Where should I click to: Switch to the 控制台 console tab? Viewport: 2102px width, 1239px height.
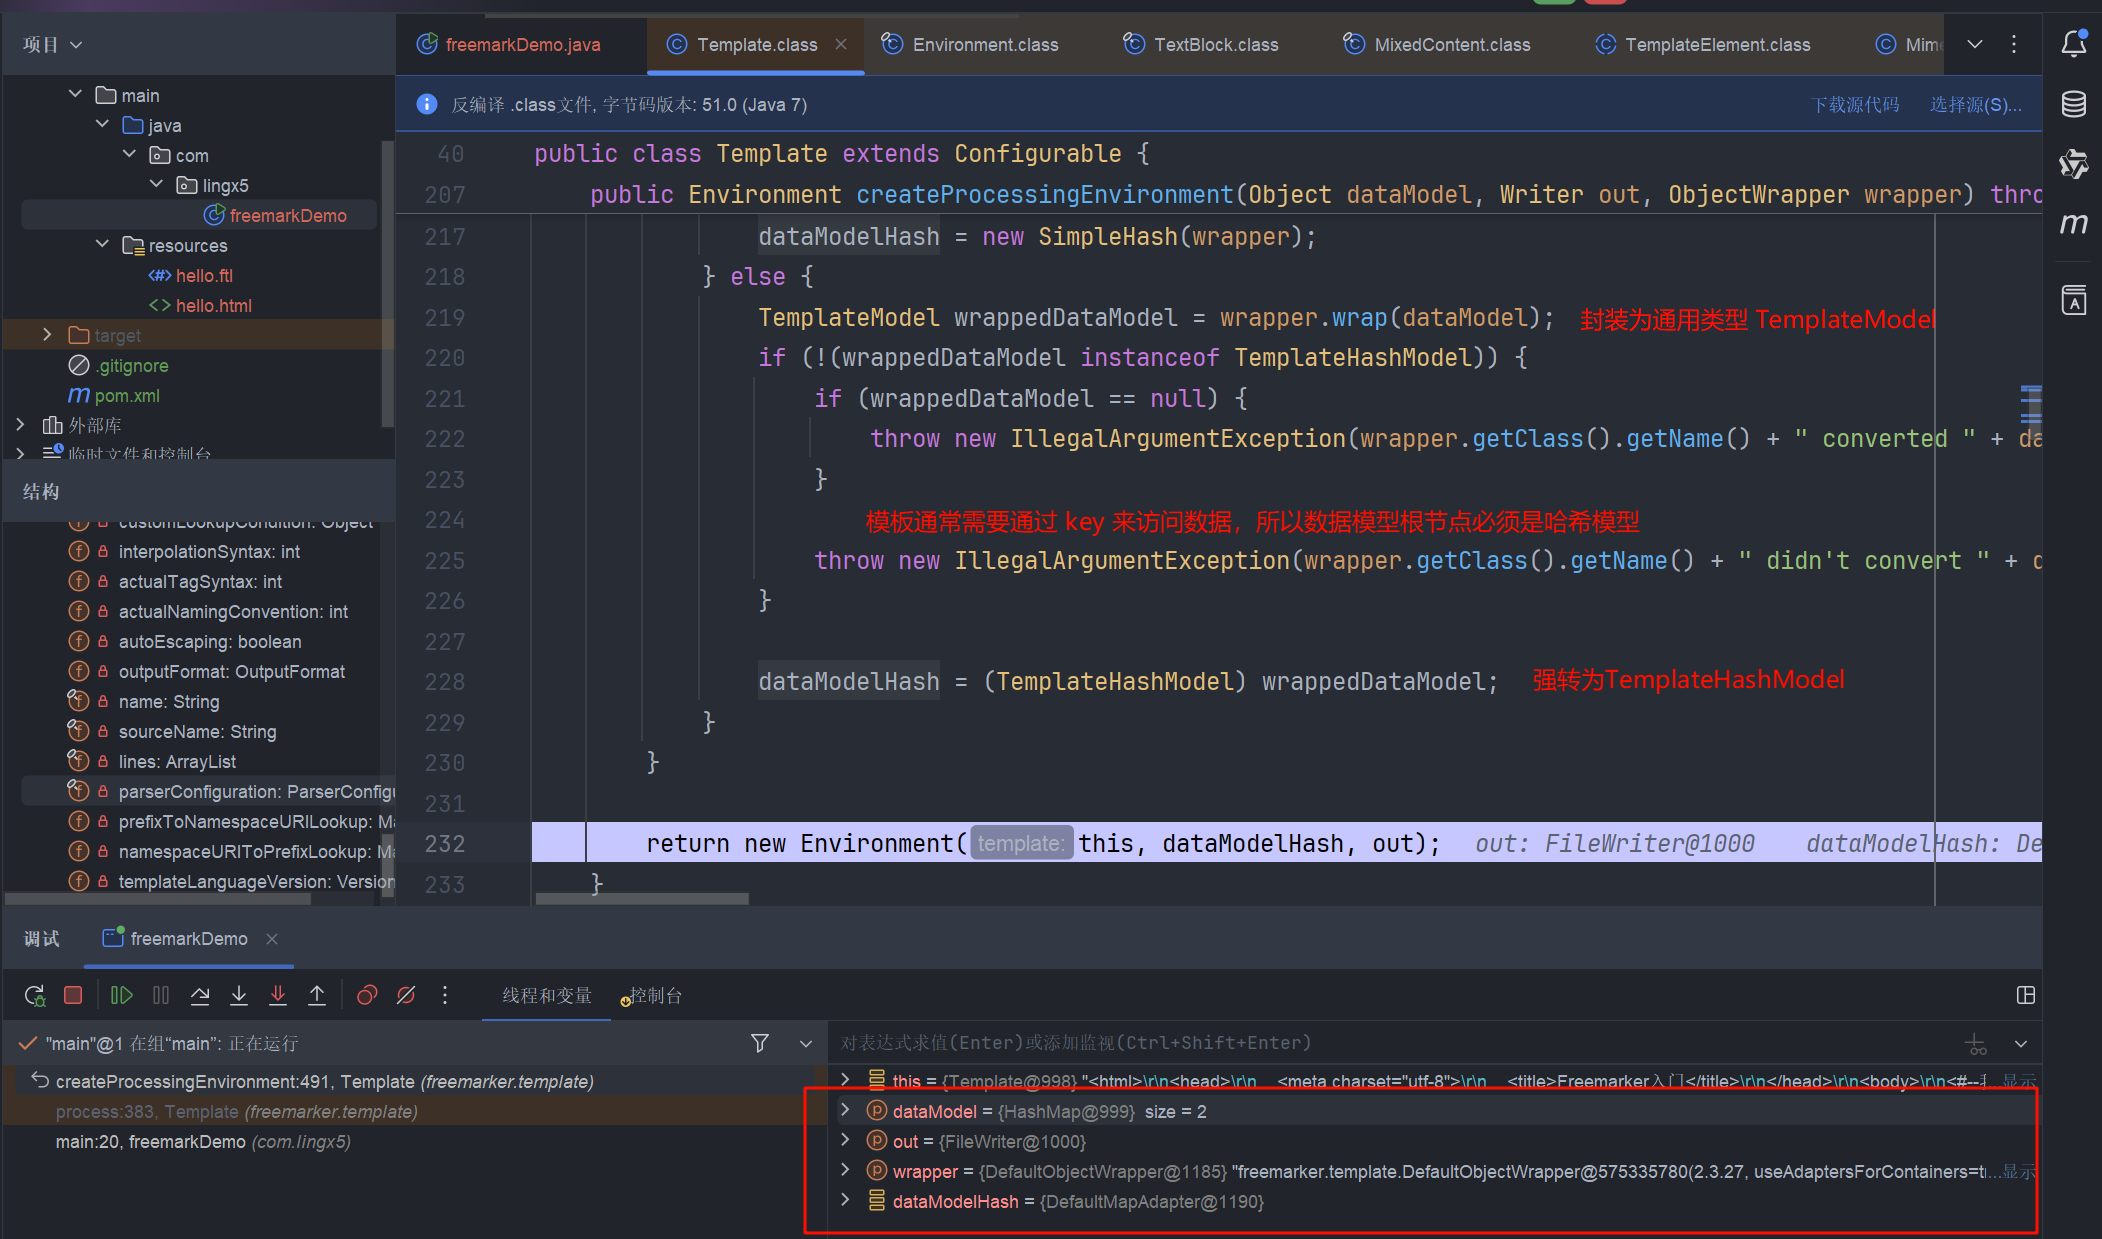[x=655, y=996]
